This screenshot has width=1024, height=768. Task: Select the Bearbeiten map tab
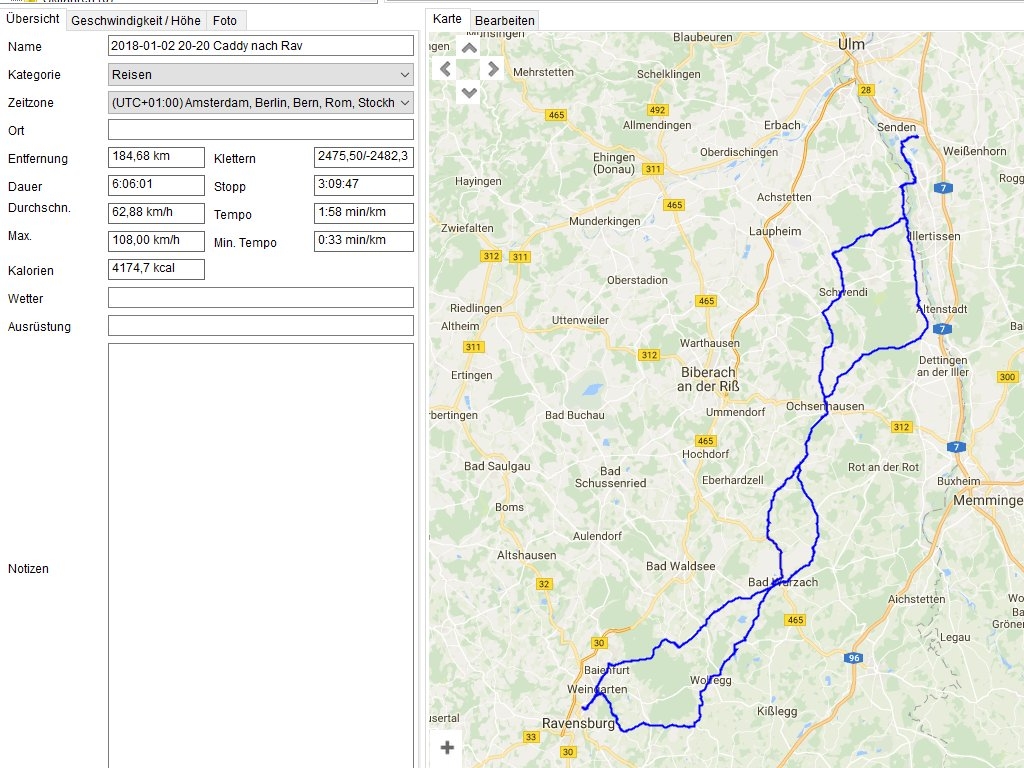tap(505, 20)
